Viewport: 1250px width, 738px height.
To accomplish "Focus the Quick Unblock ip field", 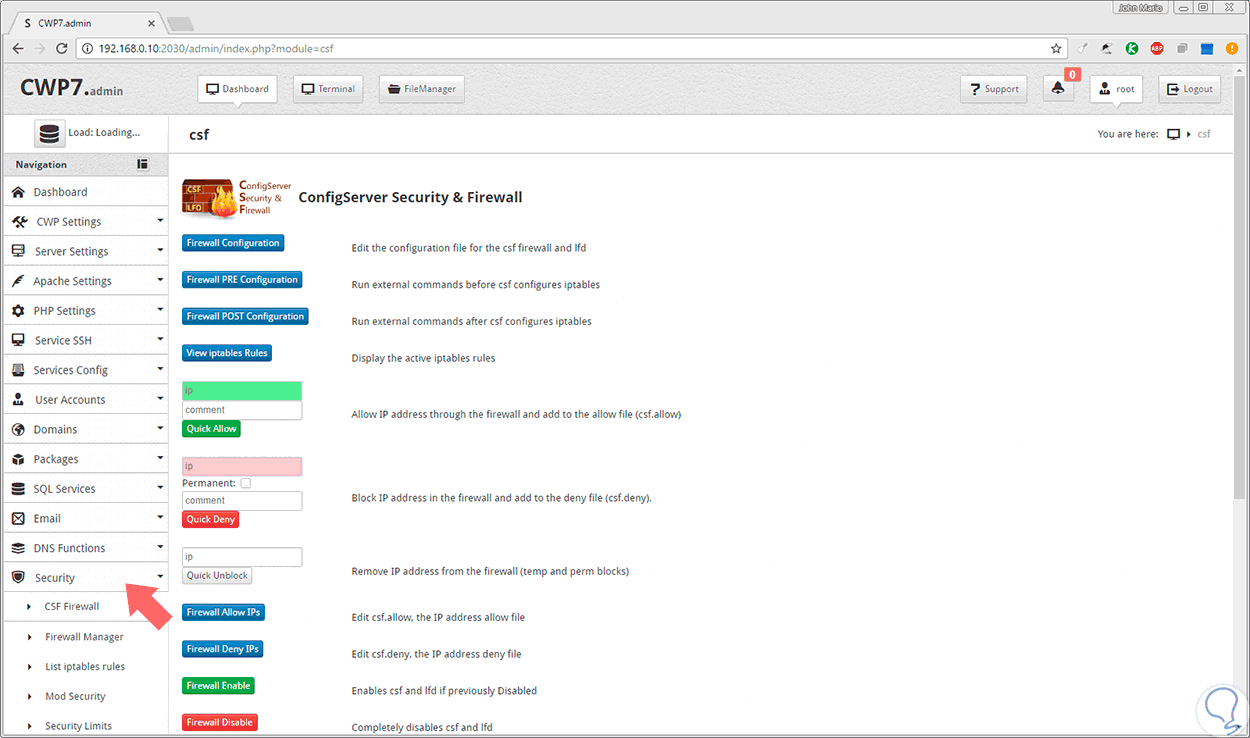I will point(242,557).
